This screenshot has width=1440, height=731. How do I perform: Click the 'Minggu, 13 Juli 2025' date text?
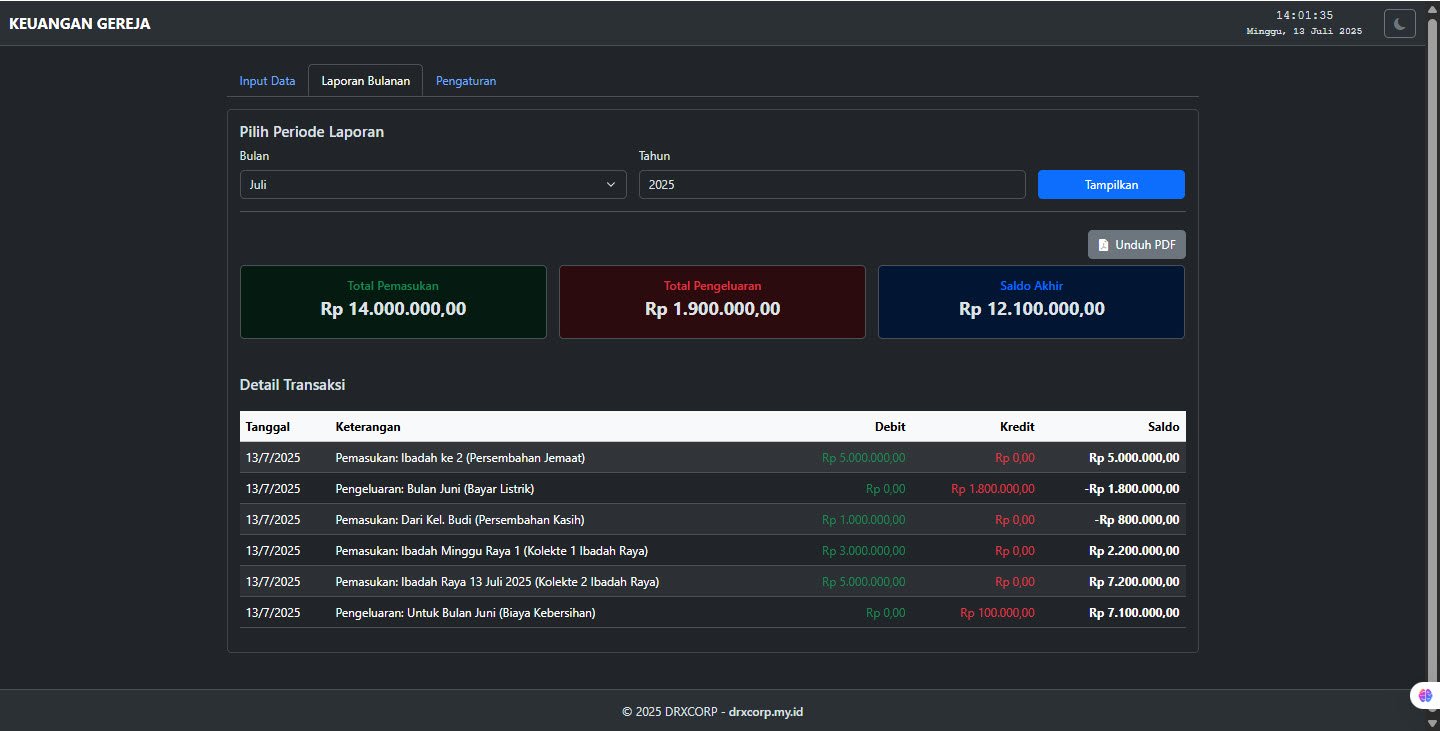pos(1304,32)
